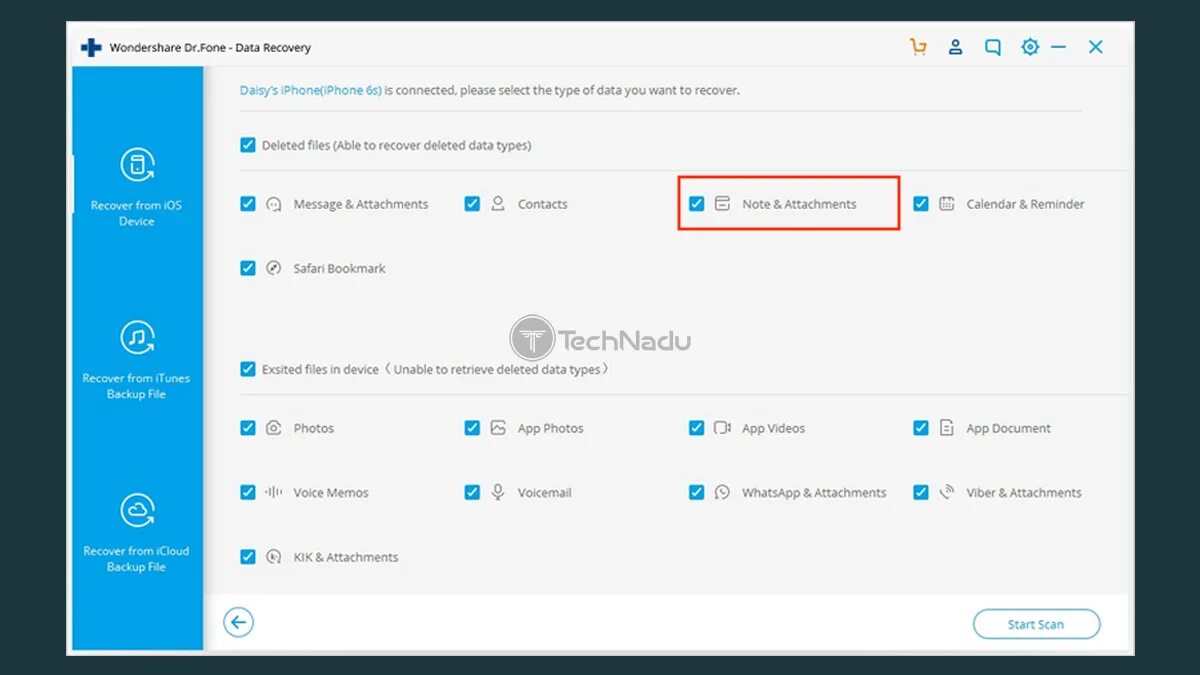
Task: Click the Recover from iCloud Backup icon
Action: [x=137, y=510]
